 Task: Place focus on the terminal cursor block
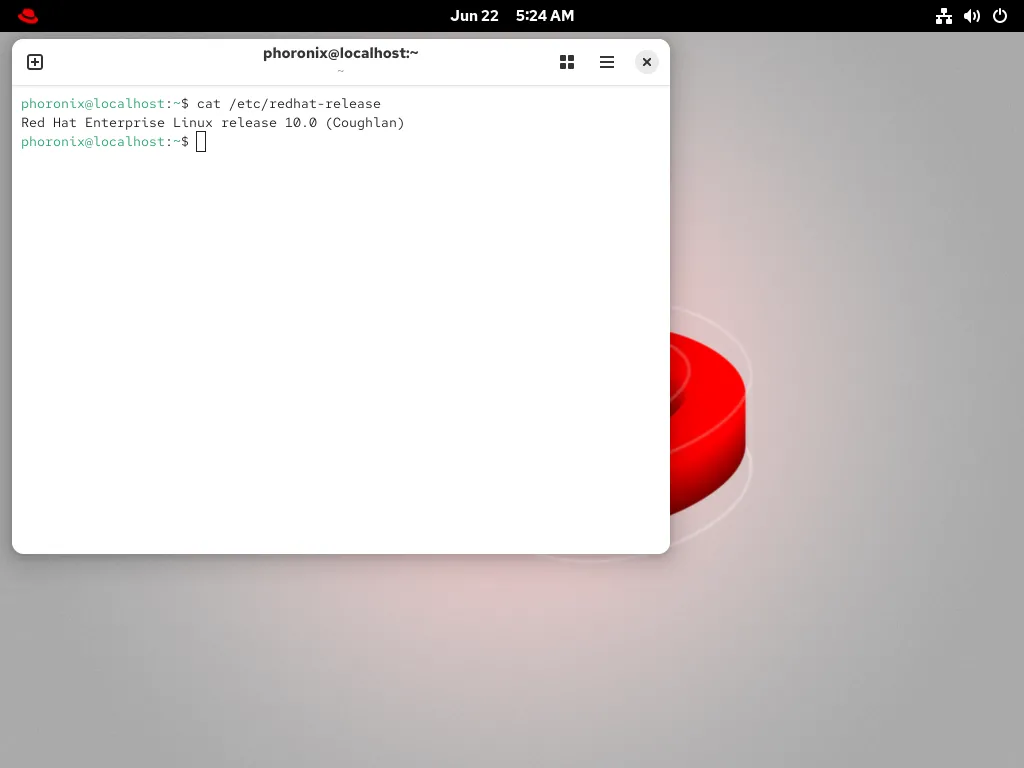201,142
